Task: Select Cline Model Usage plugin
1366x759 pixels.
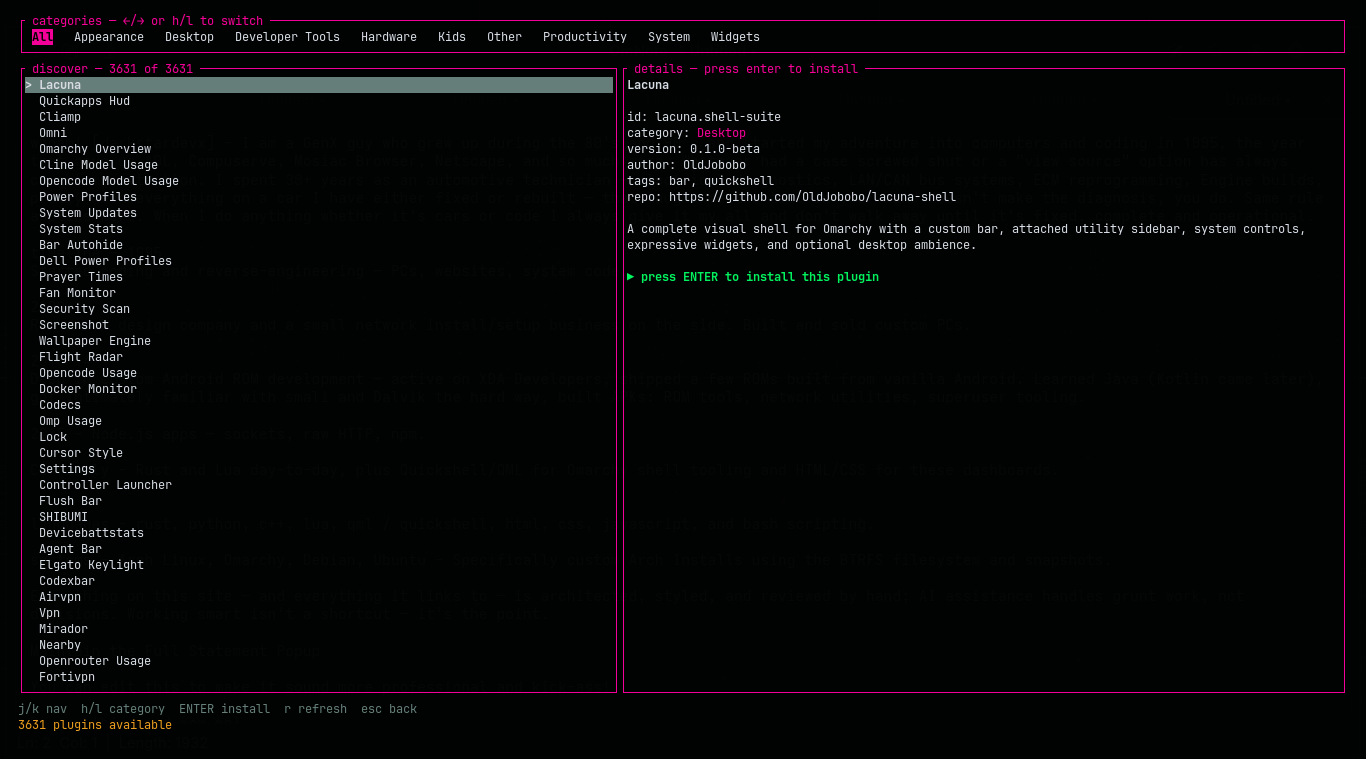Action: tap(319, 165)
